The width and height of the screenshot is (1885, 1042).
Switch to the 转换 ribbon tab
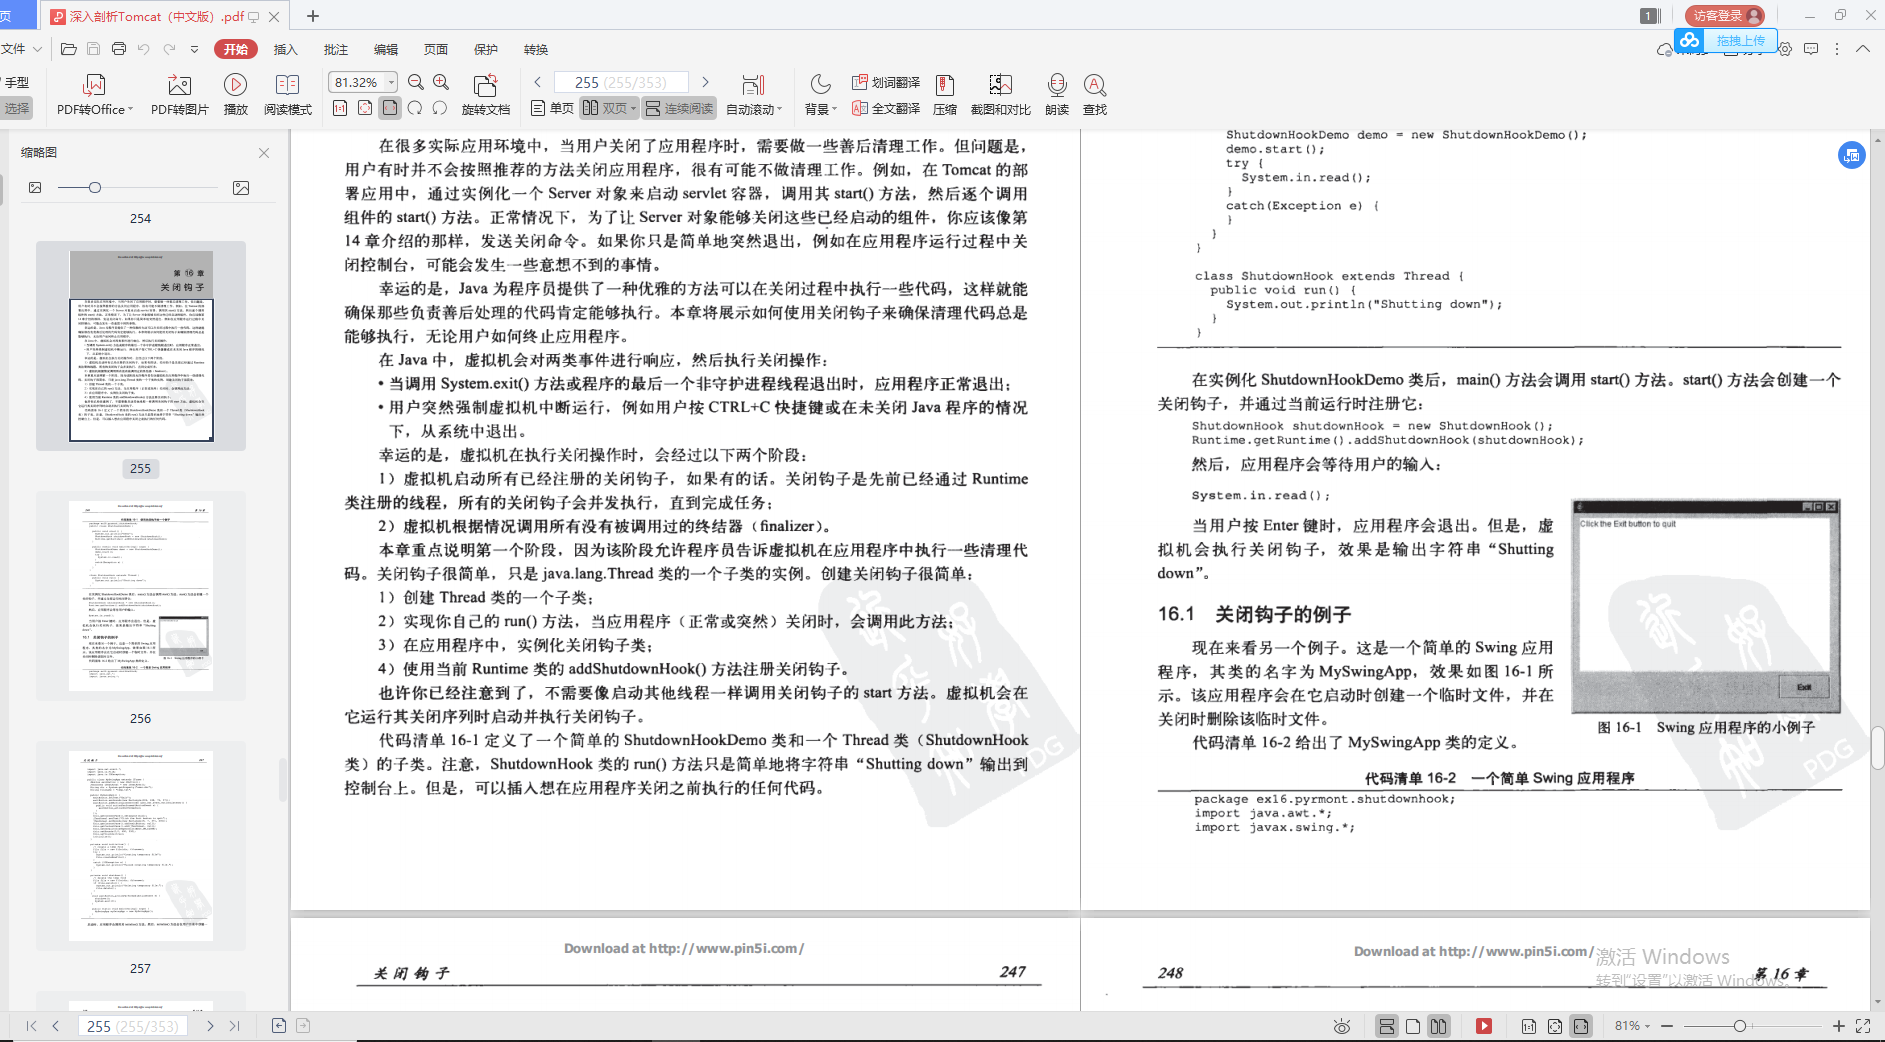click(x=536, y=49)
